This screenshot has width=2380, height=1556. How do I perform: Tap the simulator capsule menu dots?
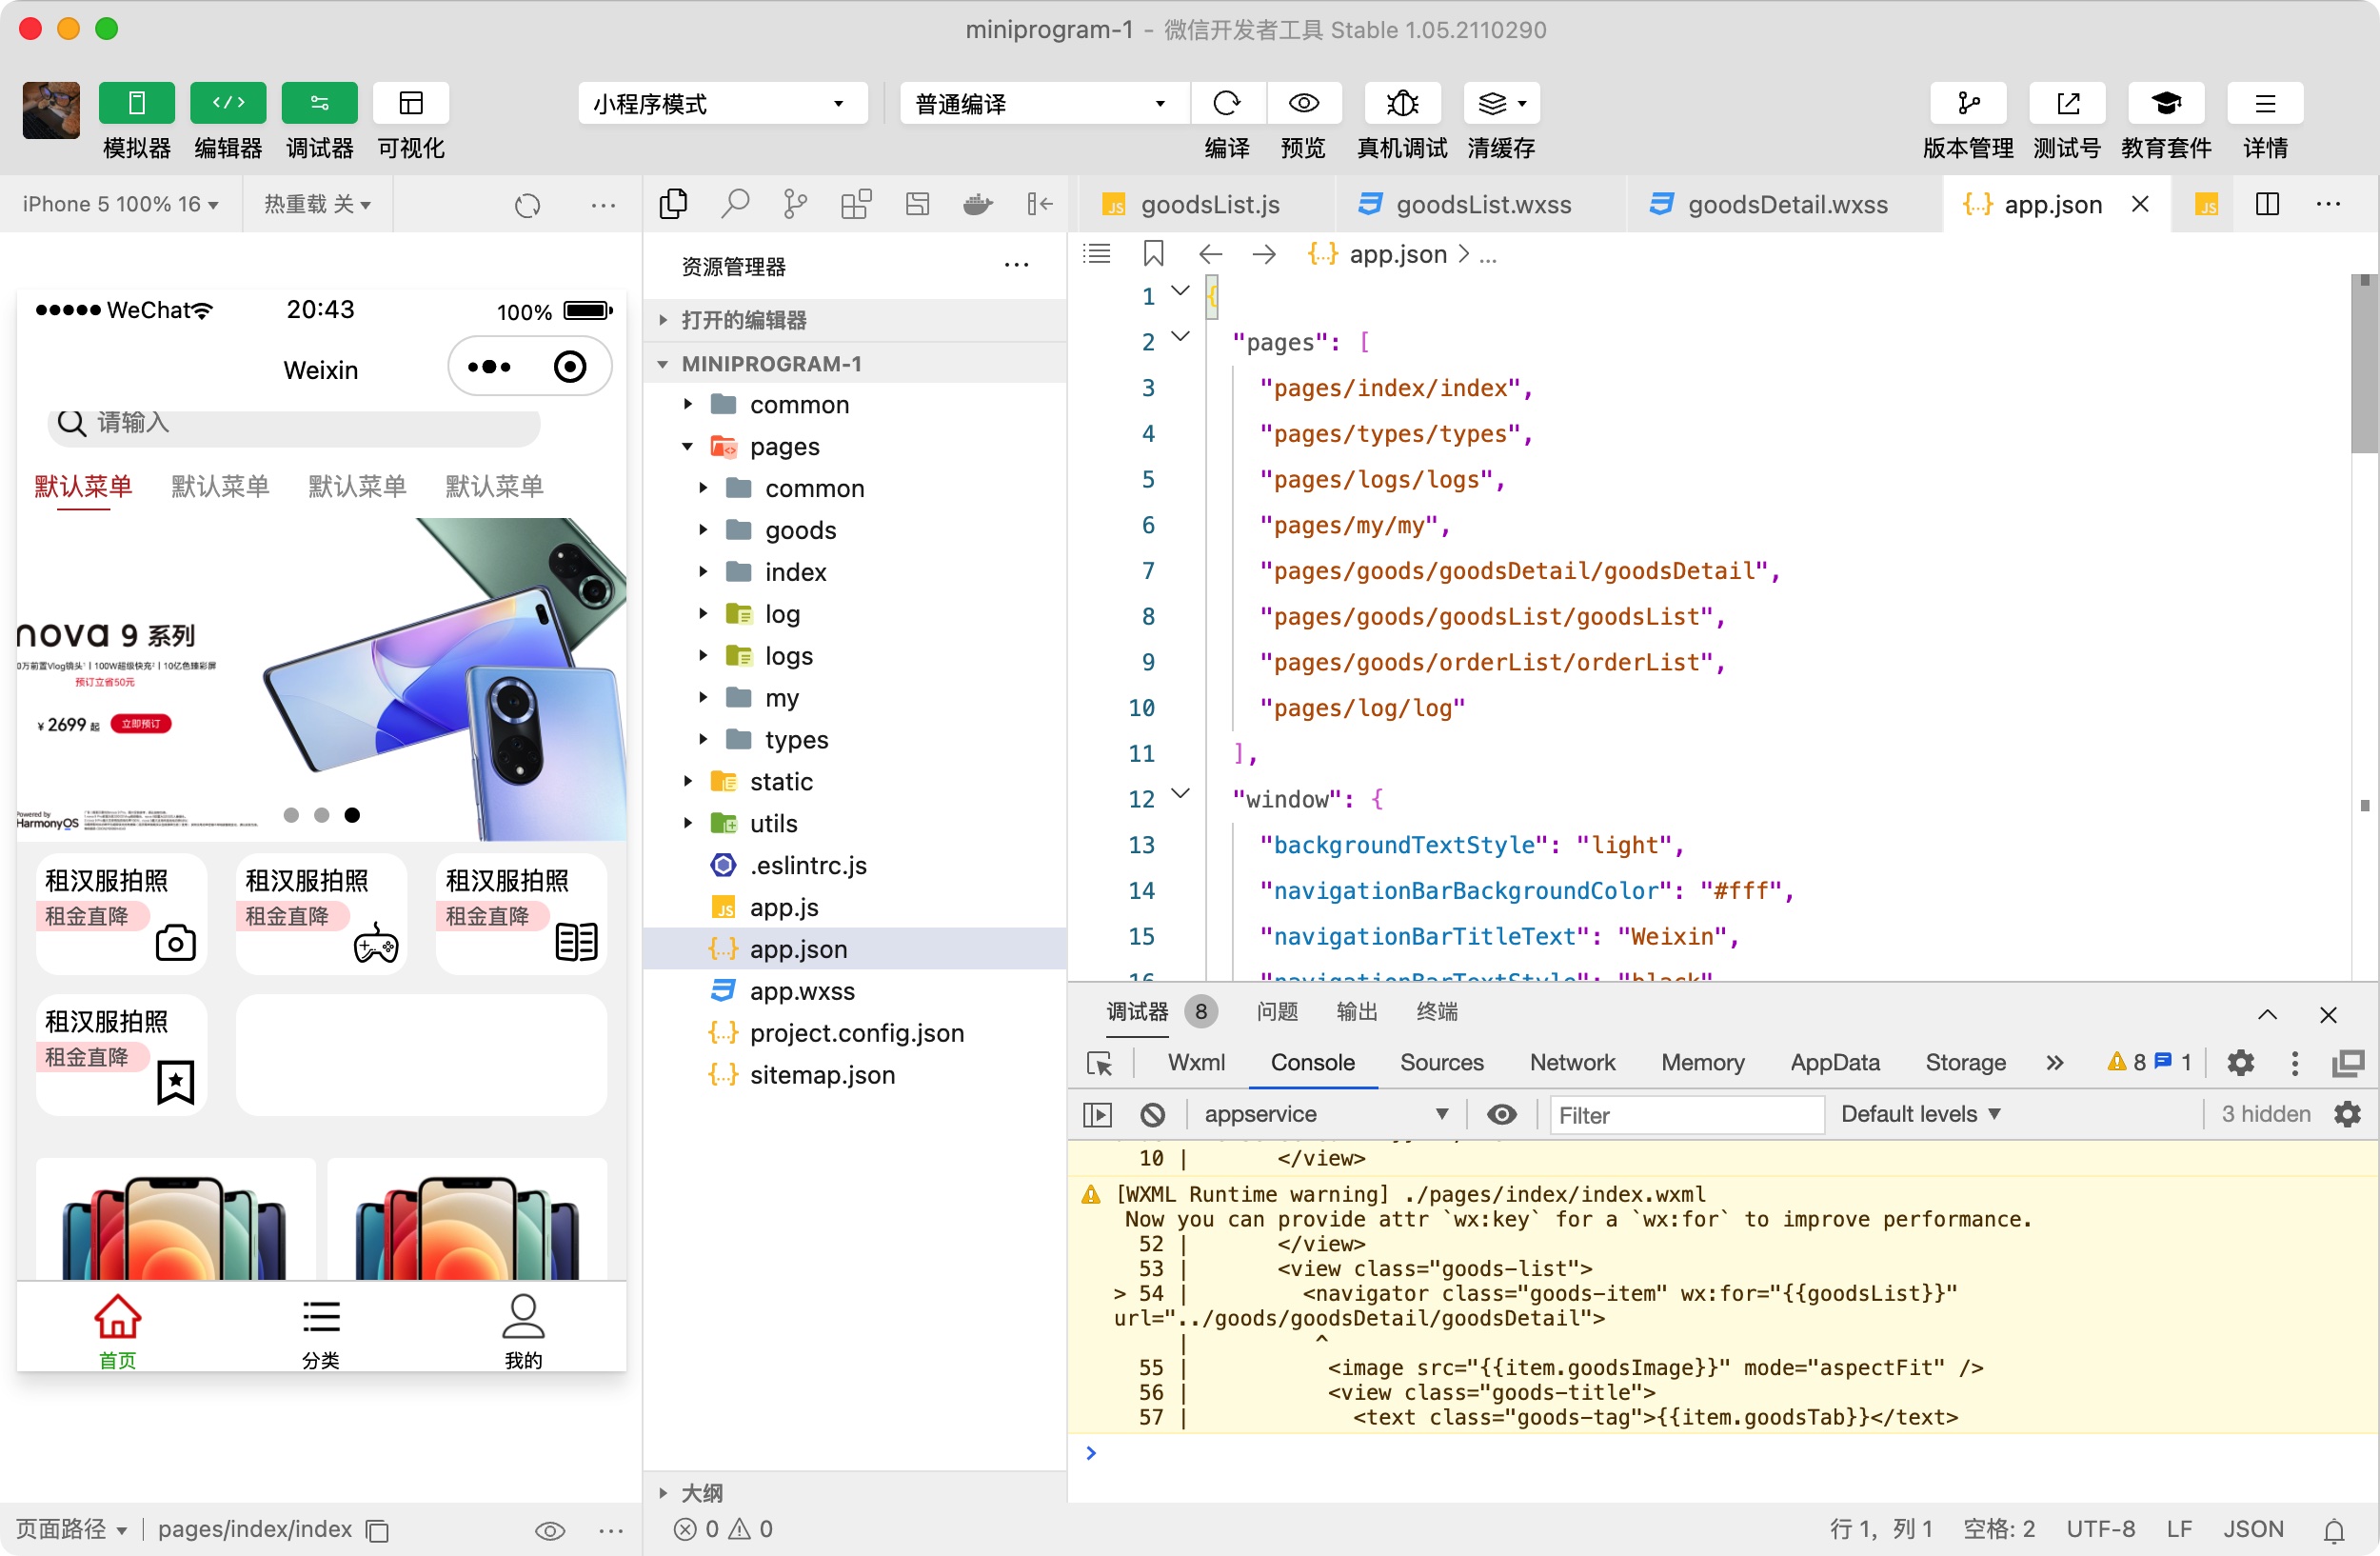click(x=489, y=367)
